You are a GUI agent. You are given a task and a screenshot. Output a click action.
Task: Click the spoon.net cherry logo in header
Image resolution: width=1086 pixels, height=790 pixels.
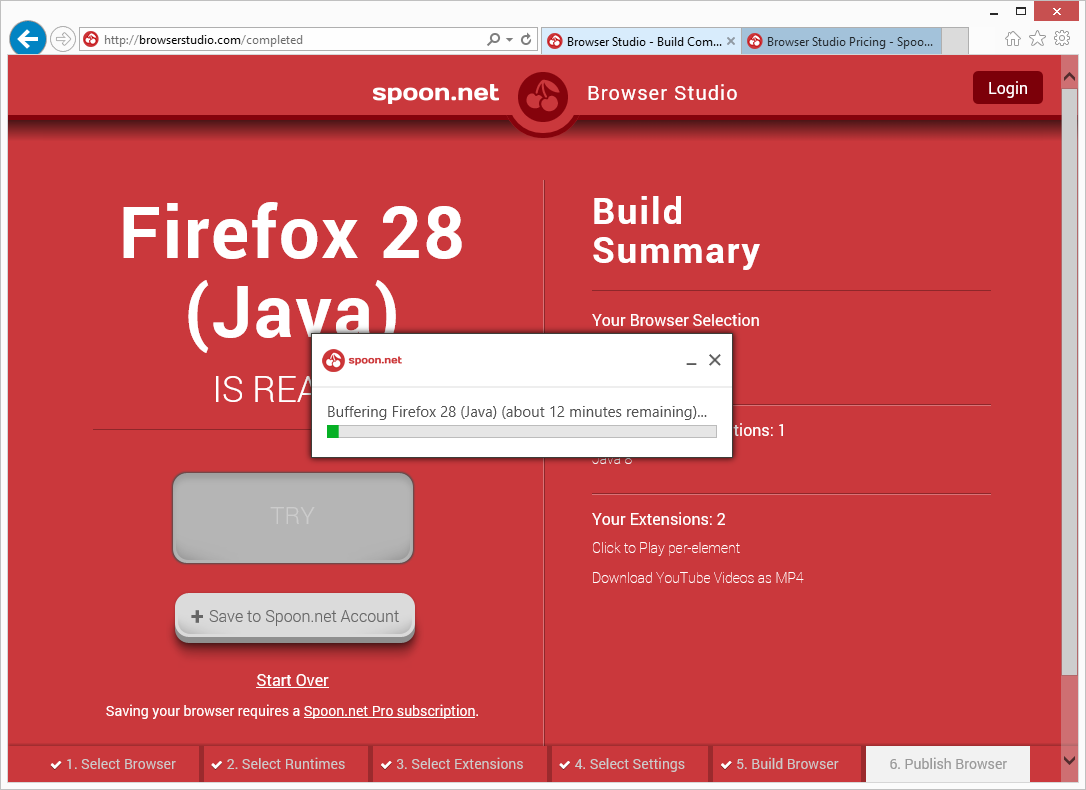tap(543, 97)
